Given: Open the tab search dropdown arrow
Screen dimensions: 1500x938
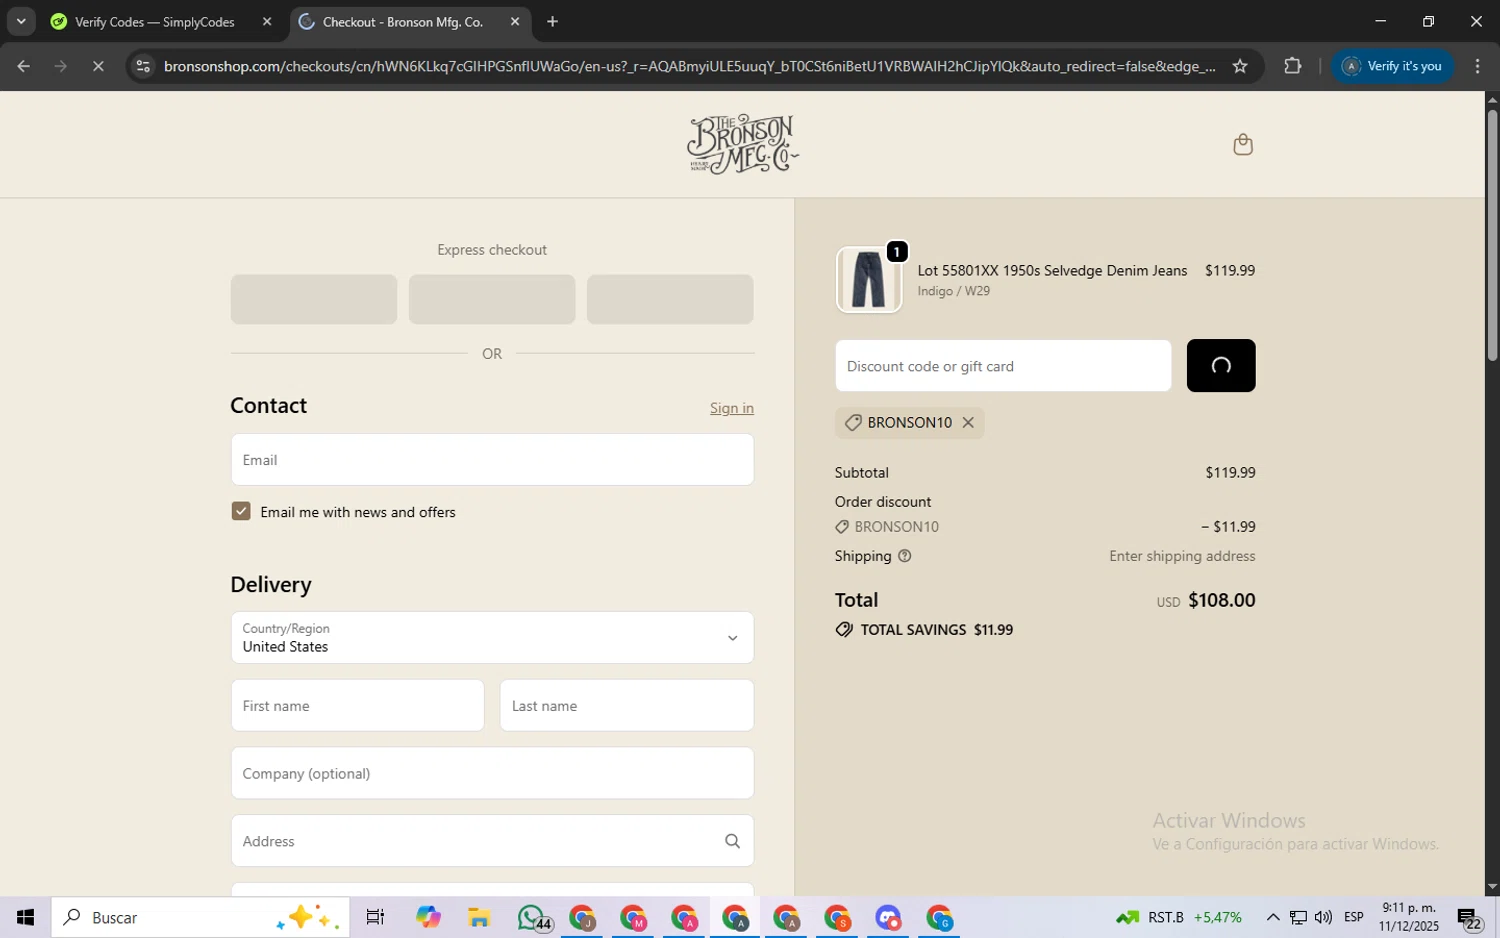Looking at the screenshot, I should (x=21, y=21).
